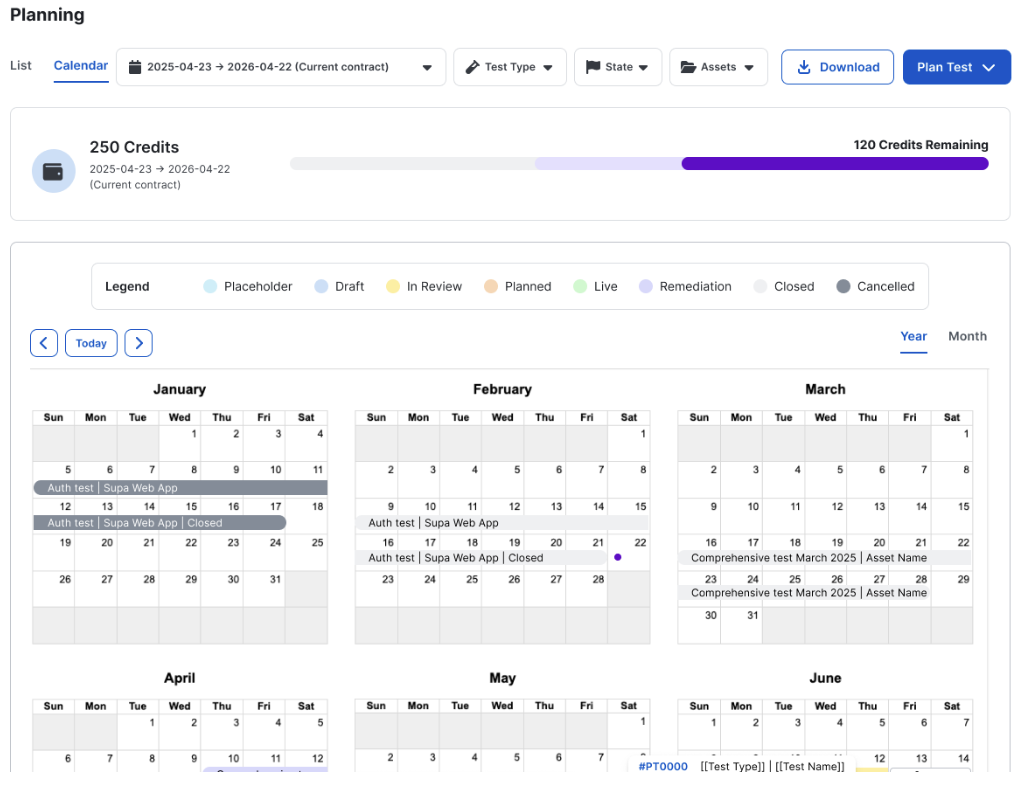1020x786 pixels.
Task: Go to previous year with left chevron
Action: (x=44, y=343)
